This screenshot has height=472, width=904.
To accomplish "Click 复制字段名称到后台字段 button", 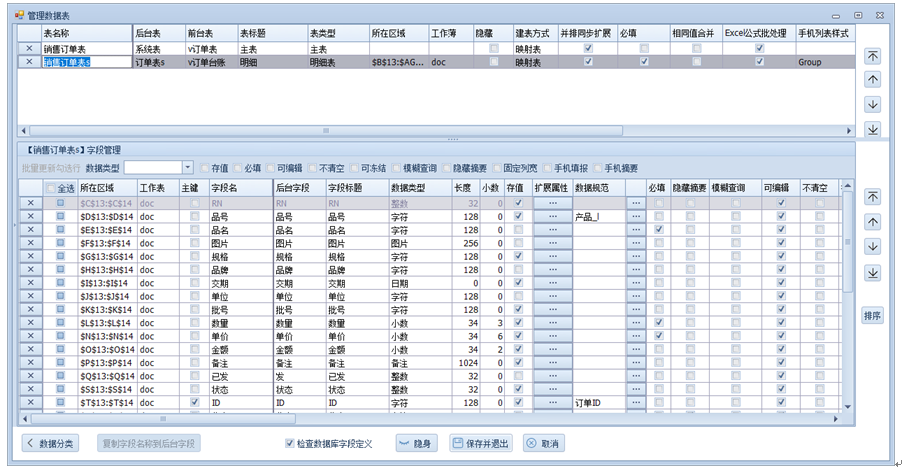I will point(149,443).
